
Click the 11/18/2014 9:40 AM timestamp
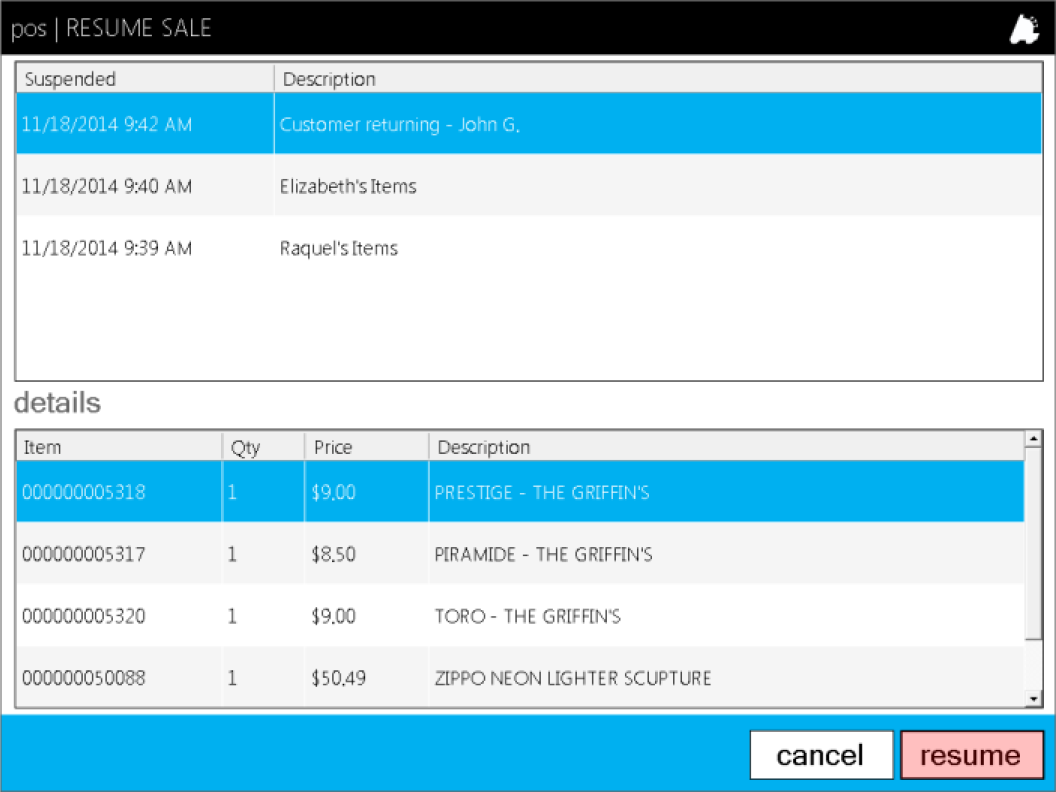click(107, 187)
